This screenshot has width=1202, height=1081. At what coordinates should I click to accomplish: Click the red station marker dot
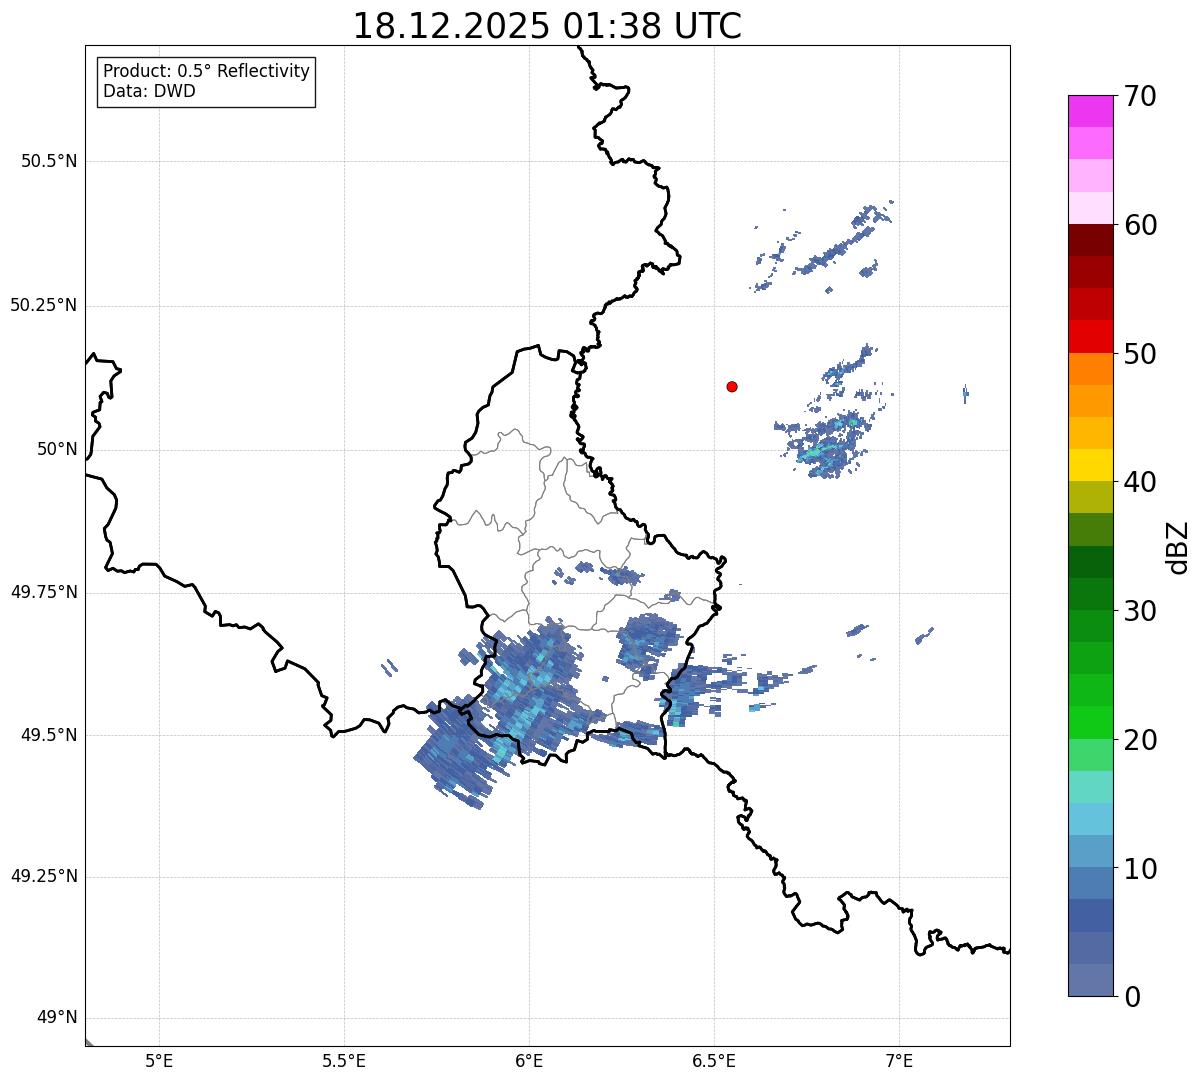[732, 386]
